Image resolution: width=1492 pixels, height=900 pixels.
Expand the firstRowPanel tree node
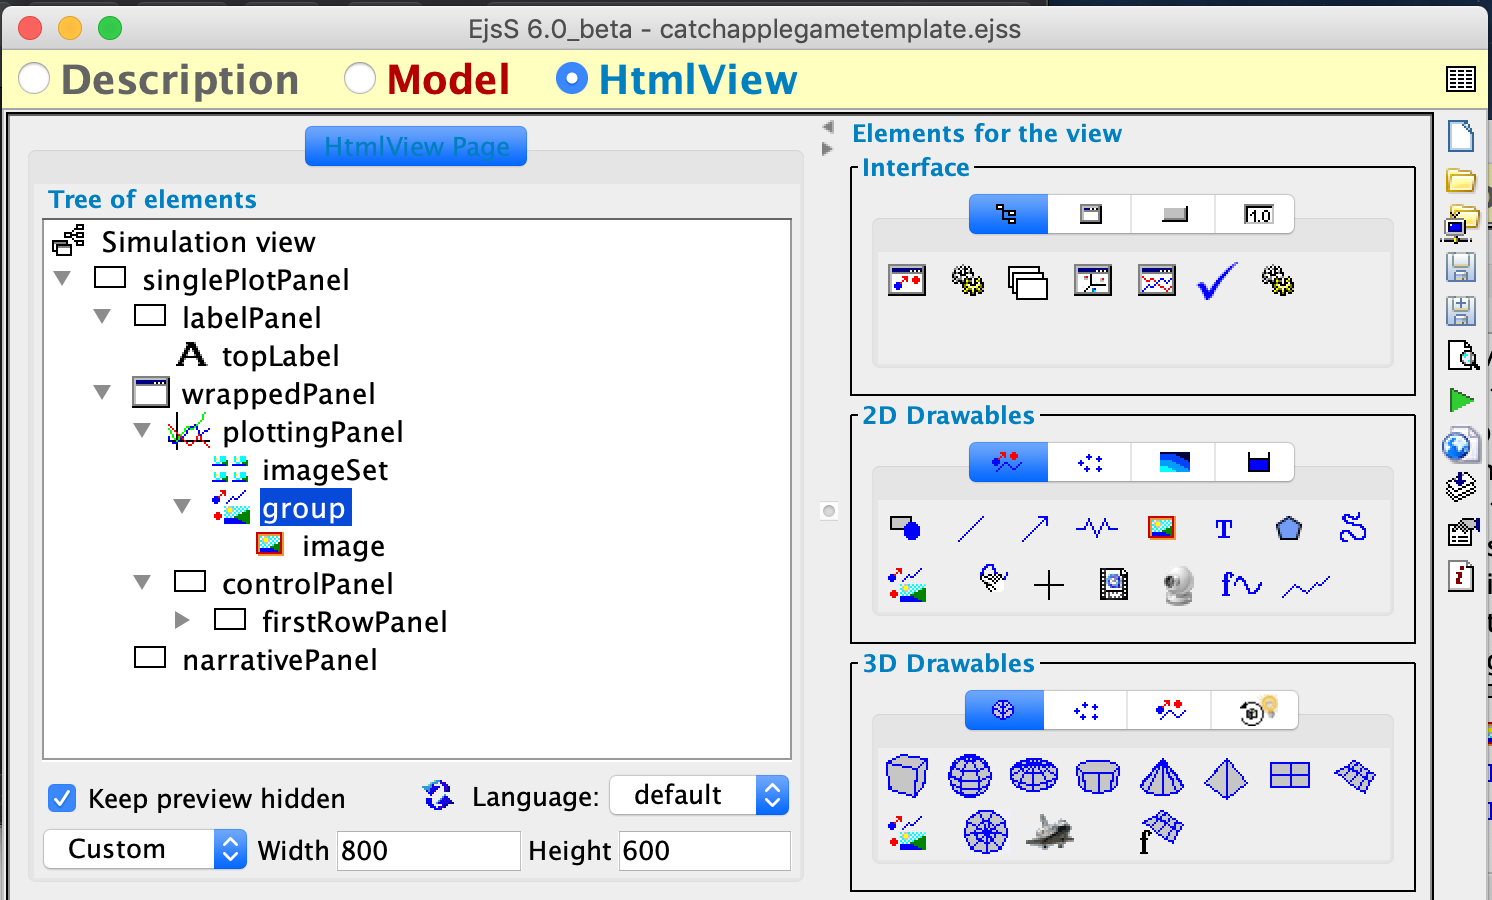182,620
